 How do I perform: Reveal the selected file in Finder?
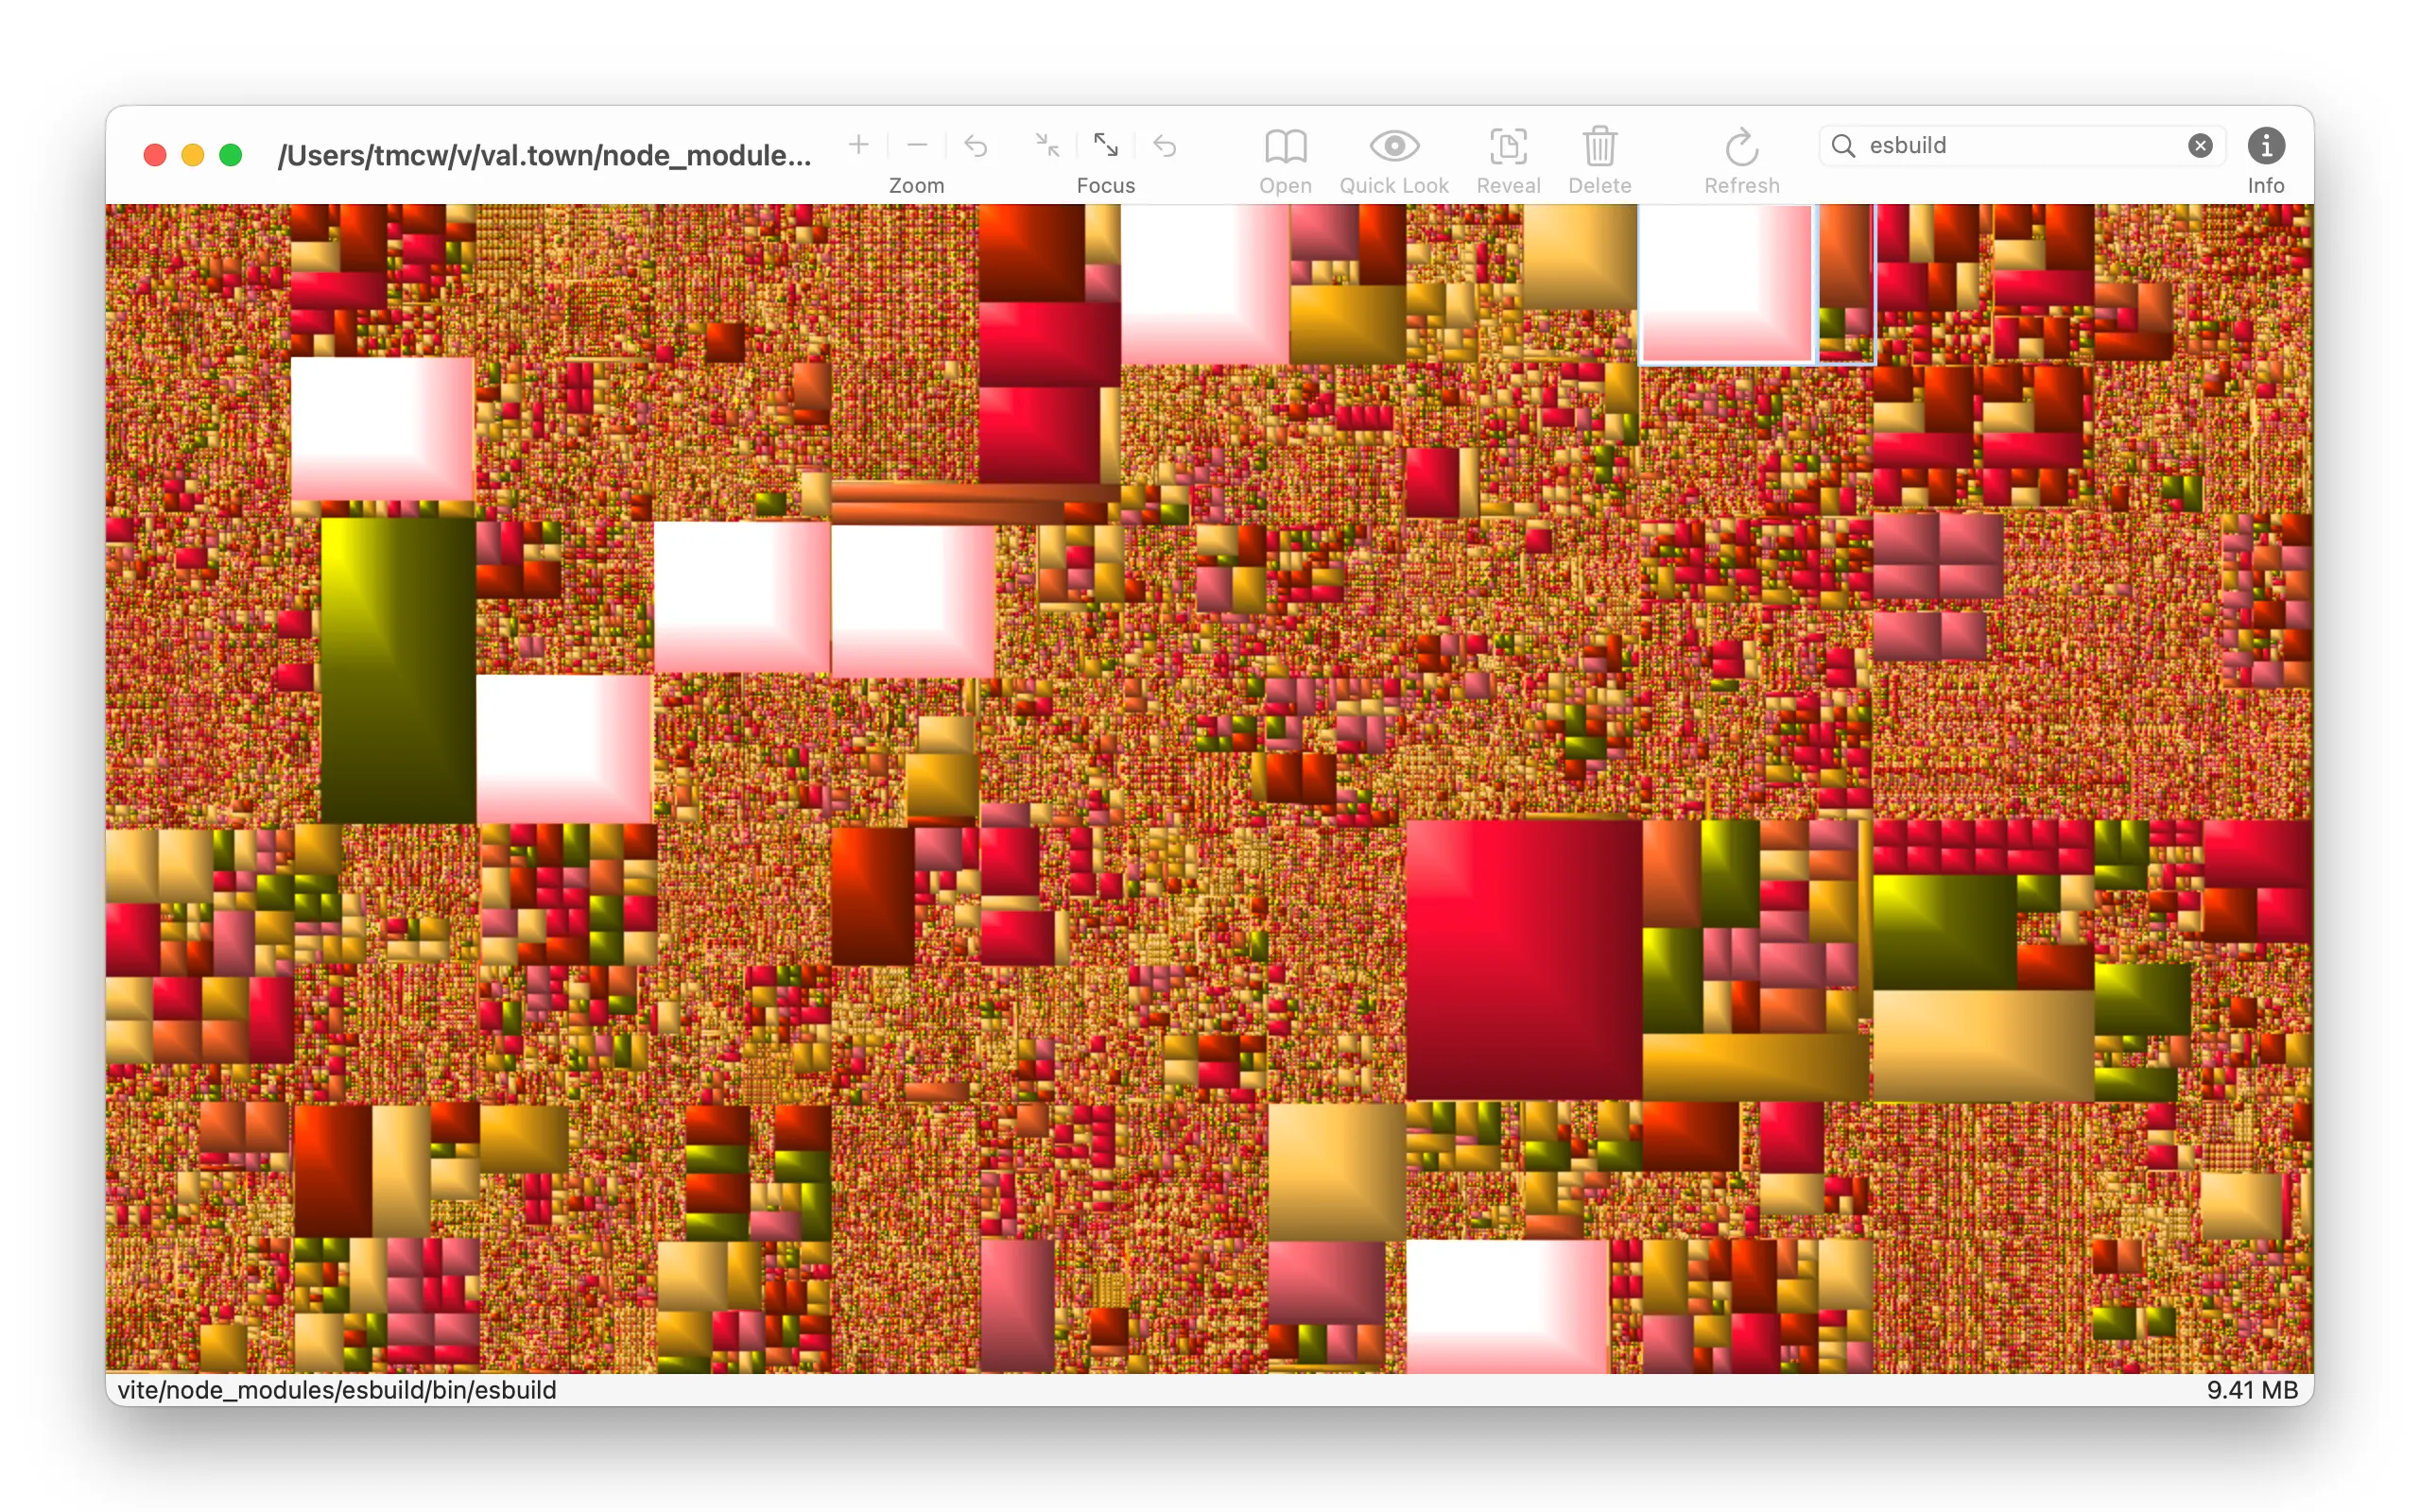click(1508, 147)
